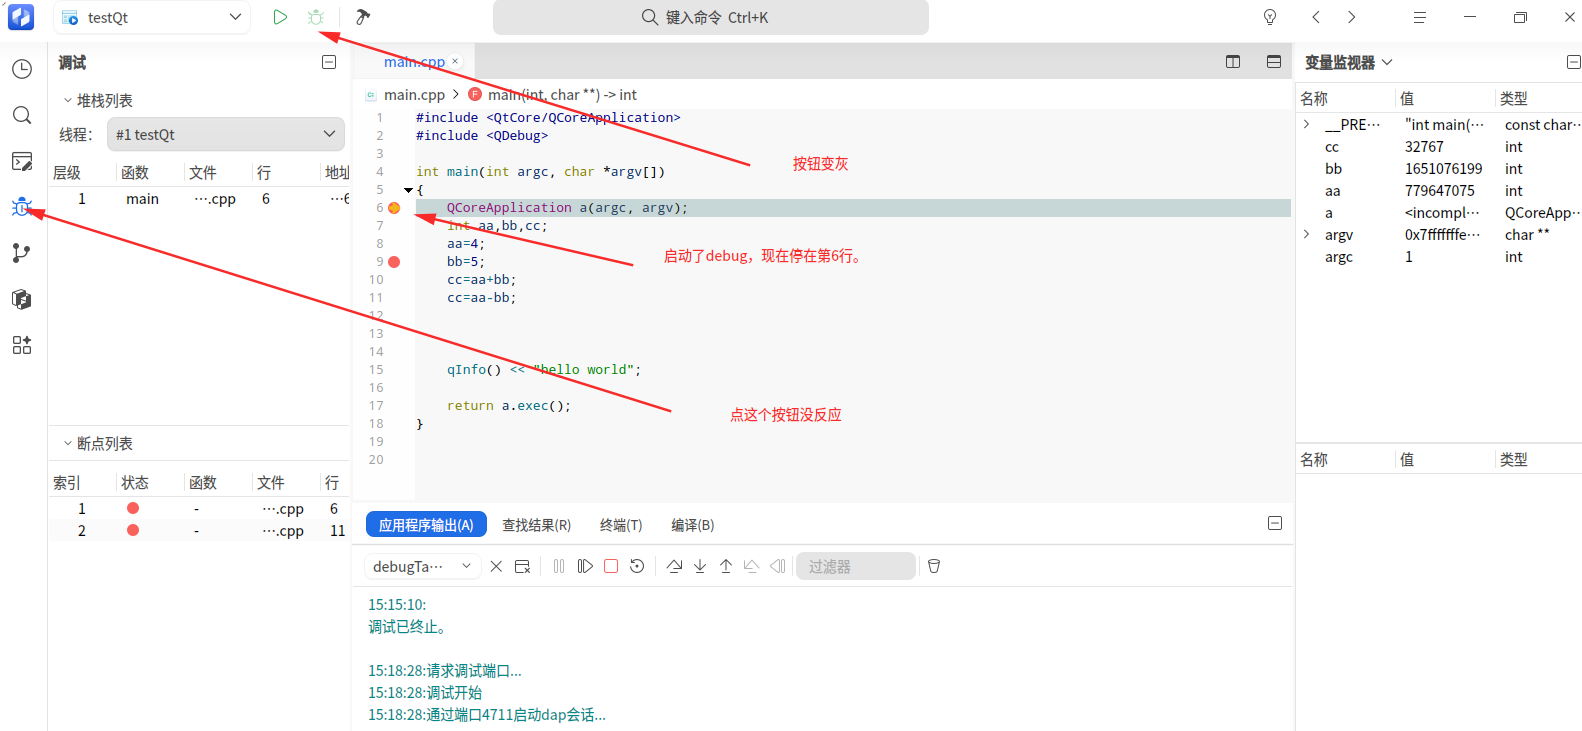
Task: Restart the debug session
Action: pos(637,566)
